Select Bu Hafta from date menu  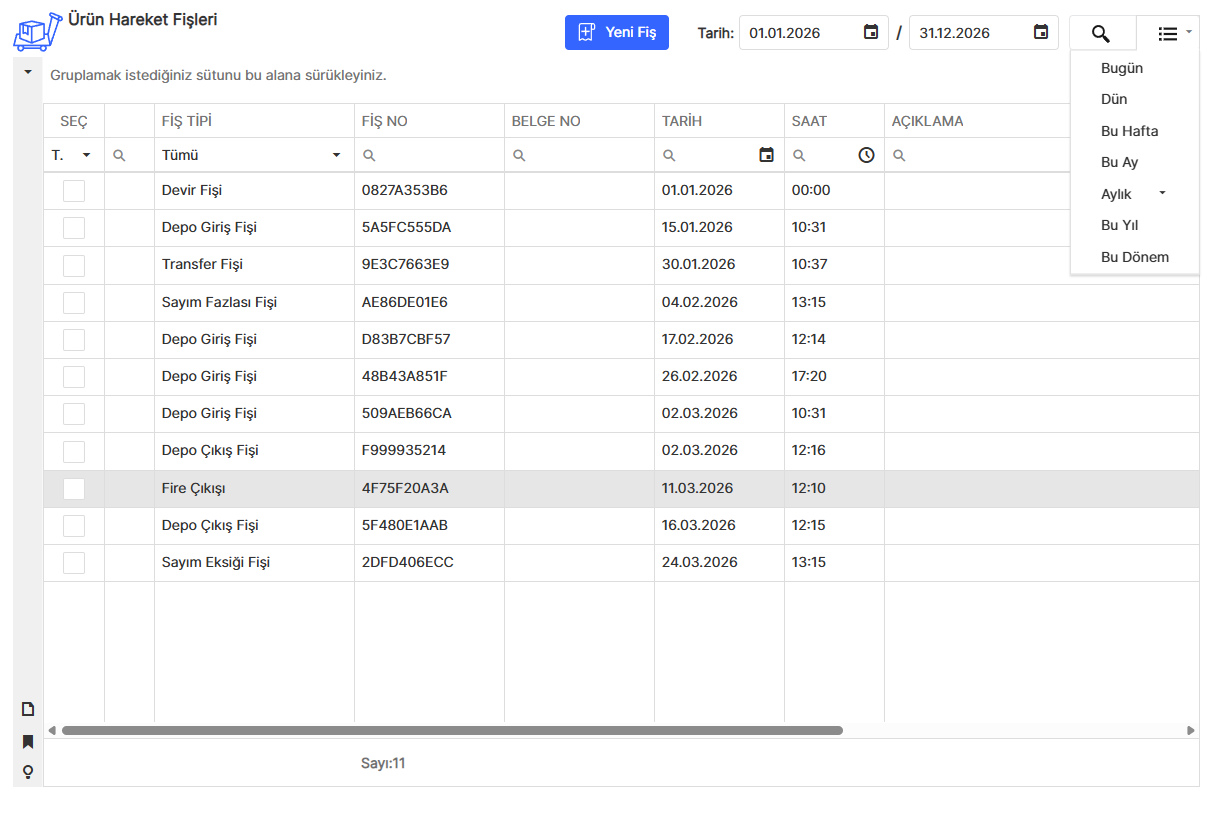pyautogui.click(x=1129, y=131)
